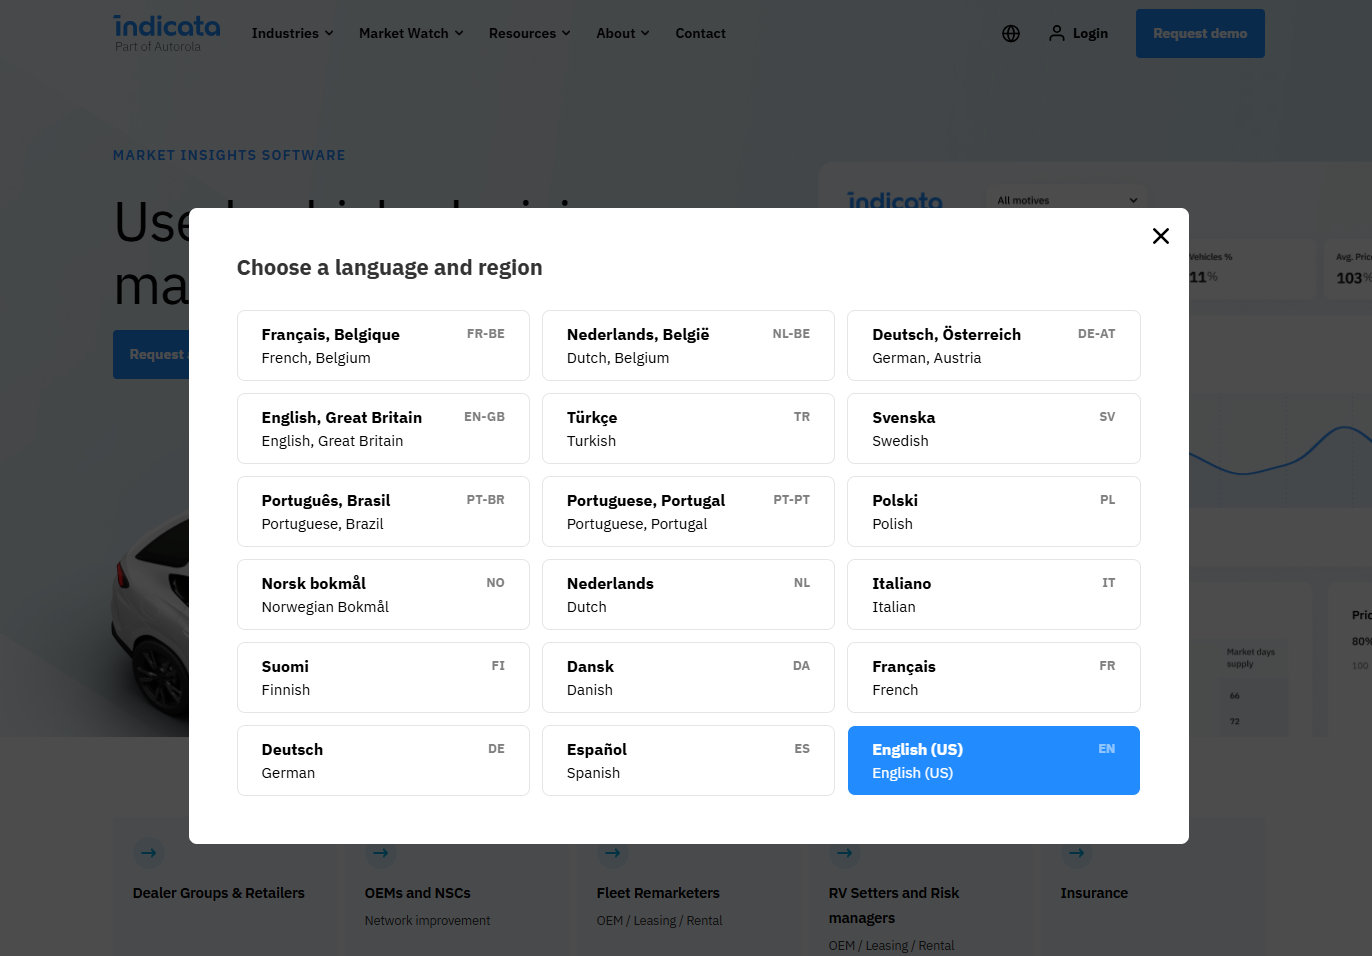Expand the Resources menu
Image resolution: width=1372 pixels, height=956 pixels.
(x=529, y=34)
